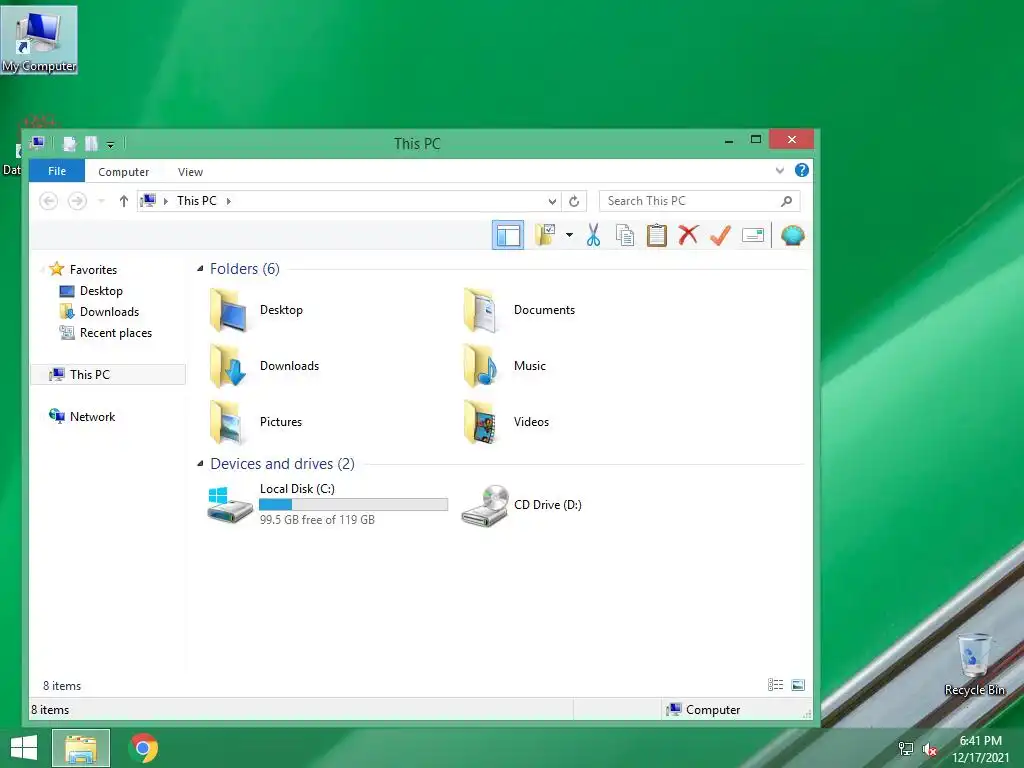Select Local Disk (C:) drive
The width and height of the screenshot is (1024, 768).
tap(328, 504)
